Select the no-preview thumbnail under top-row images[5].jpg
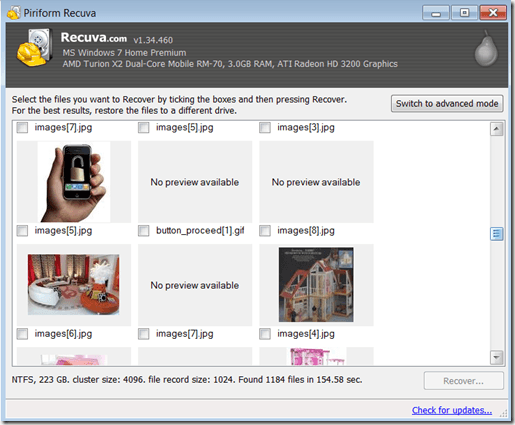 [x=195, y=182]
